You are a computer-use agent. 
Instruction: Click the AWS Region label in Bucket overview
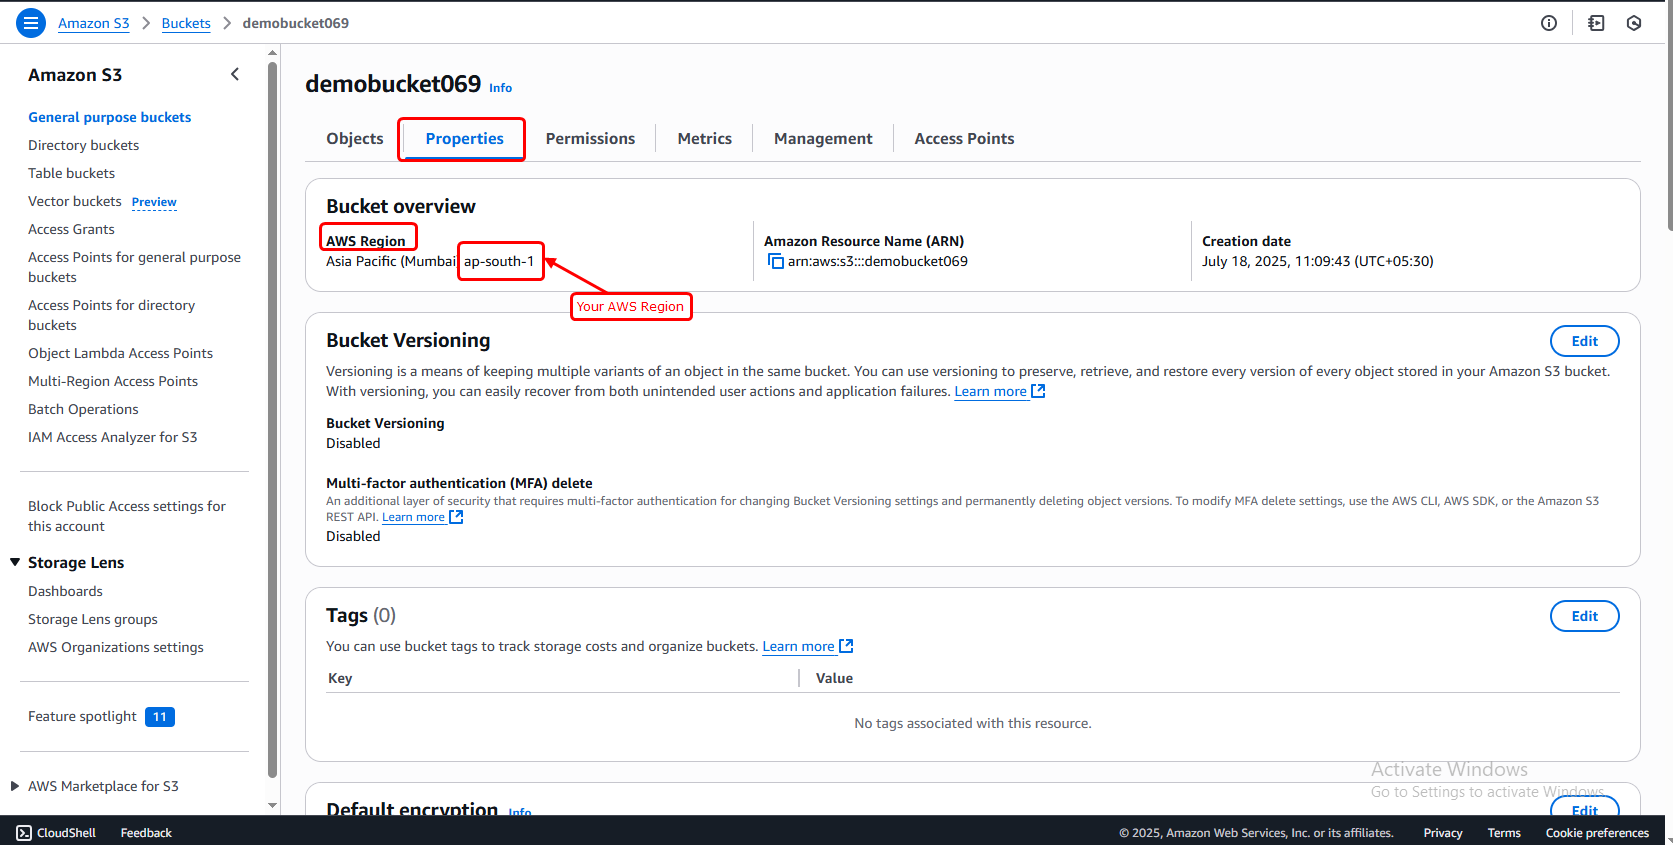366,240
